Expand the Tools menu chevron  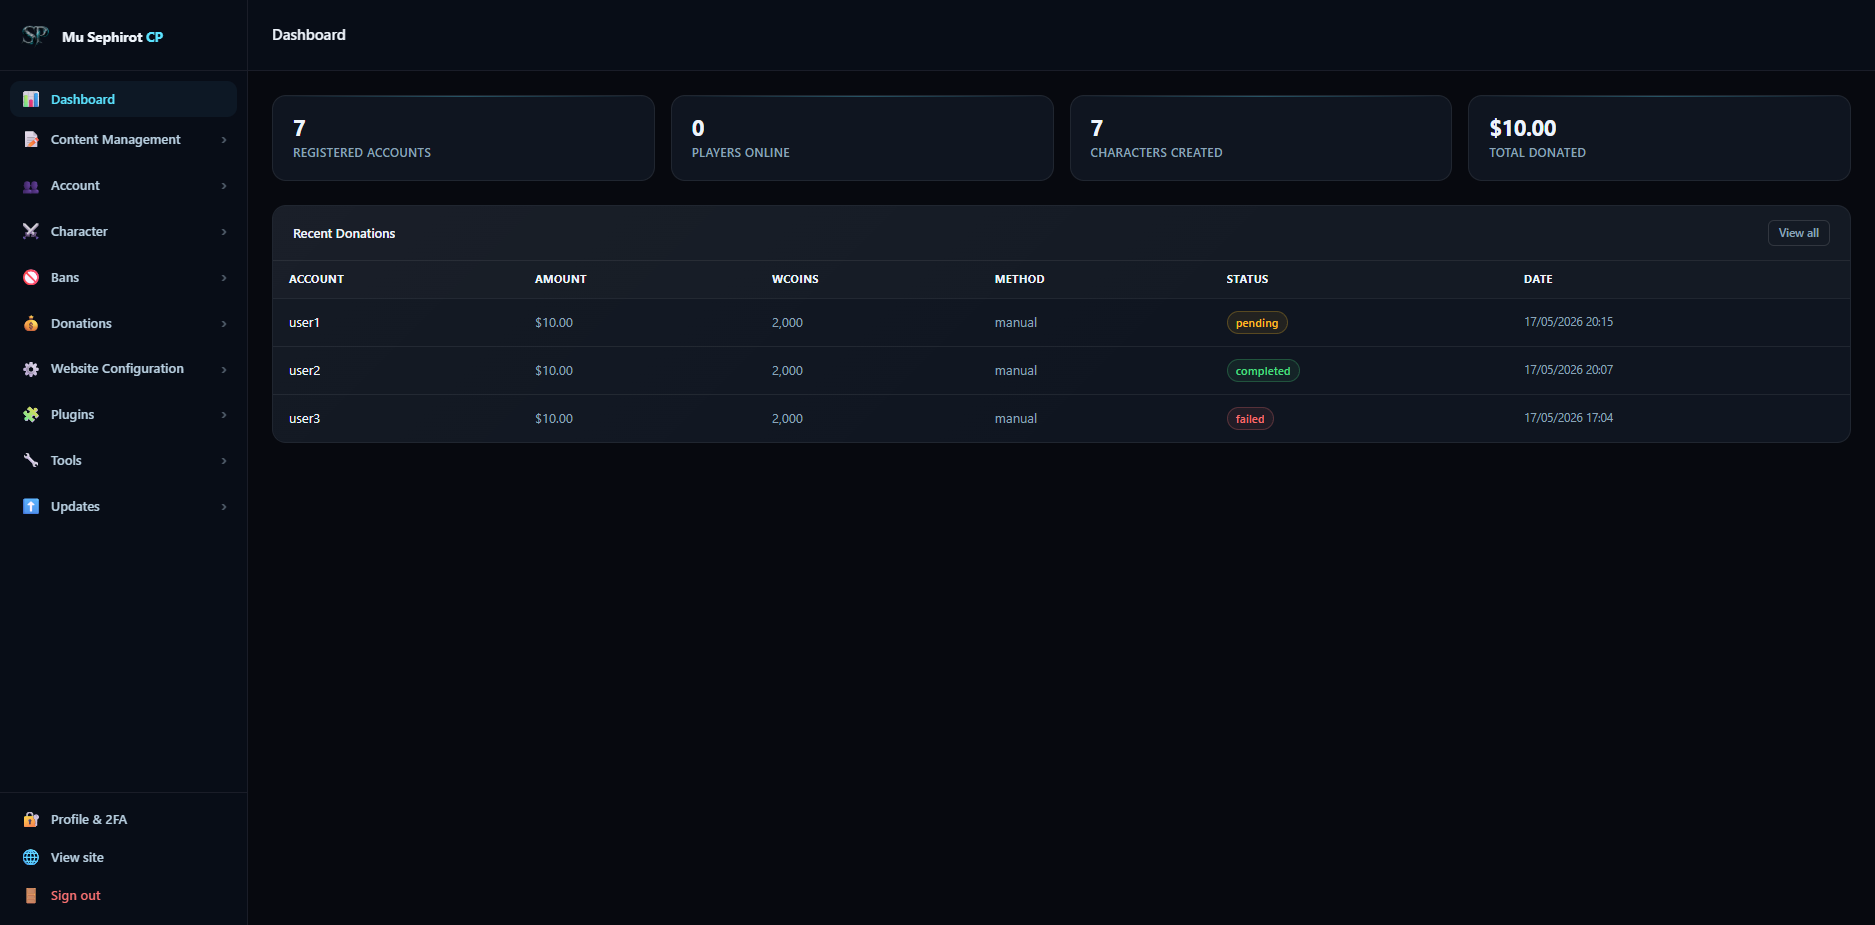(224, 461)
